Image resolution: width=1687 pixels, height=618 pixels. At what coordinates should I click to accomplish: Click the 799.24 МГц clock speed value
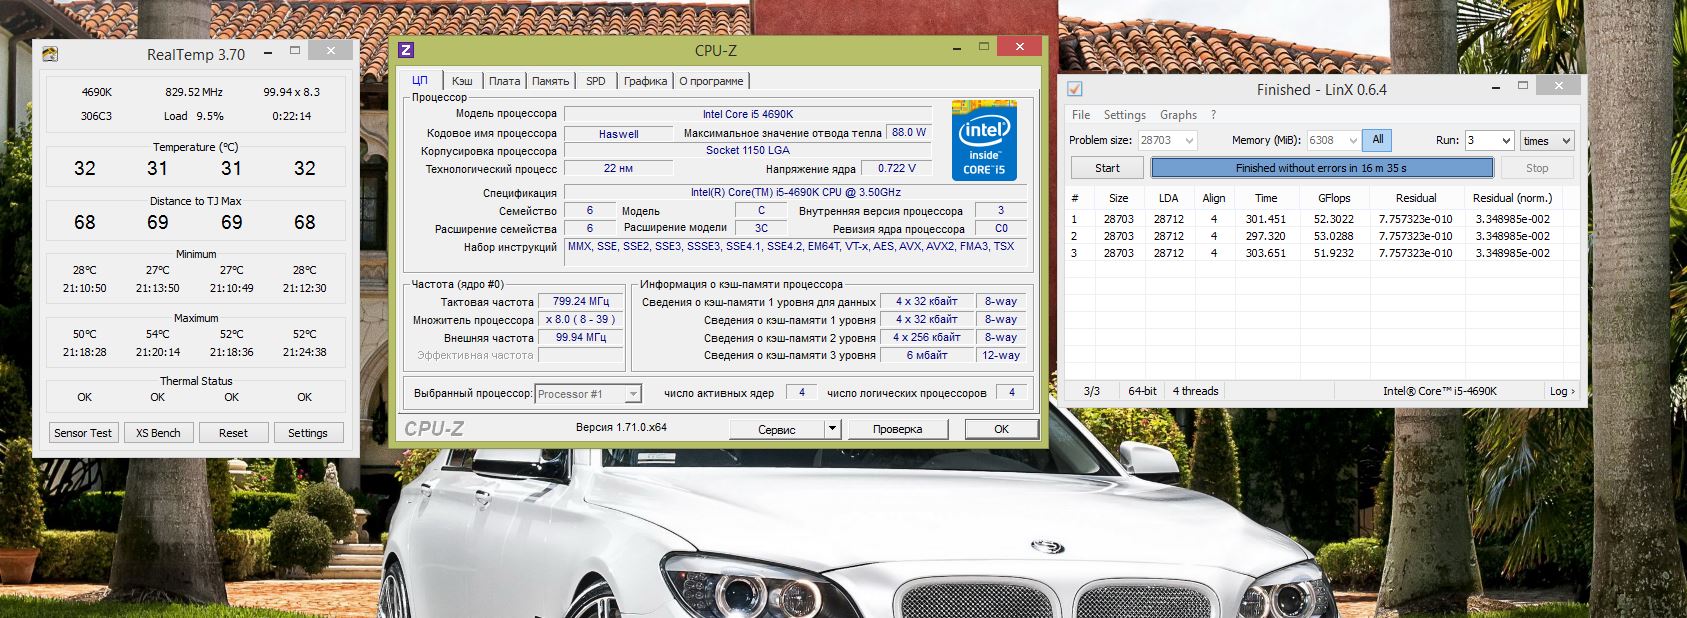(582, 301)
